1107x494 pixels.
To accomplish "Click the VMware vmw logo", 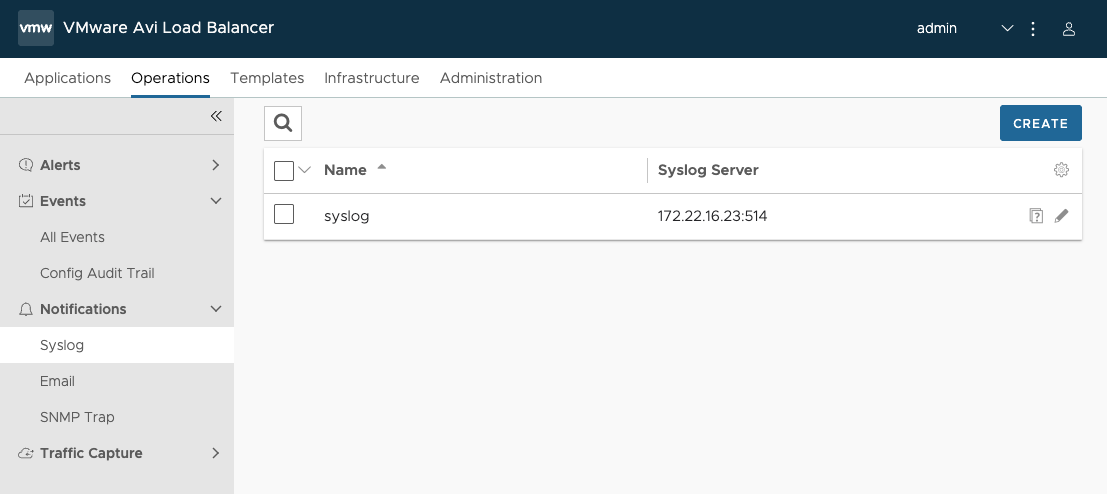I will click(x=36, y=28).
